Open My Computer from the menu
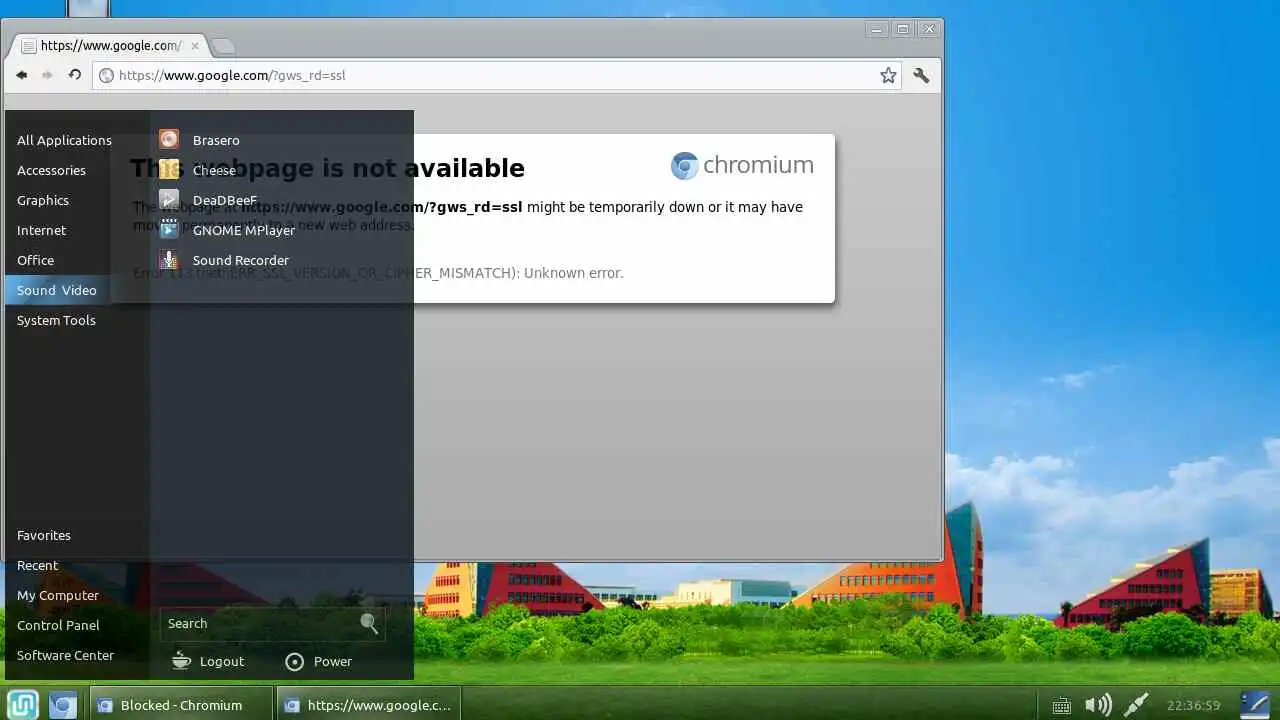1280x720 pixels. click(x=58, y=595)
